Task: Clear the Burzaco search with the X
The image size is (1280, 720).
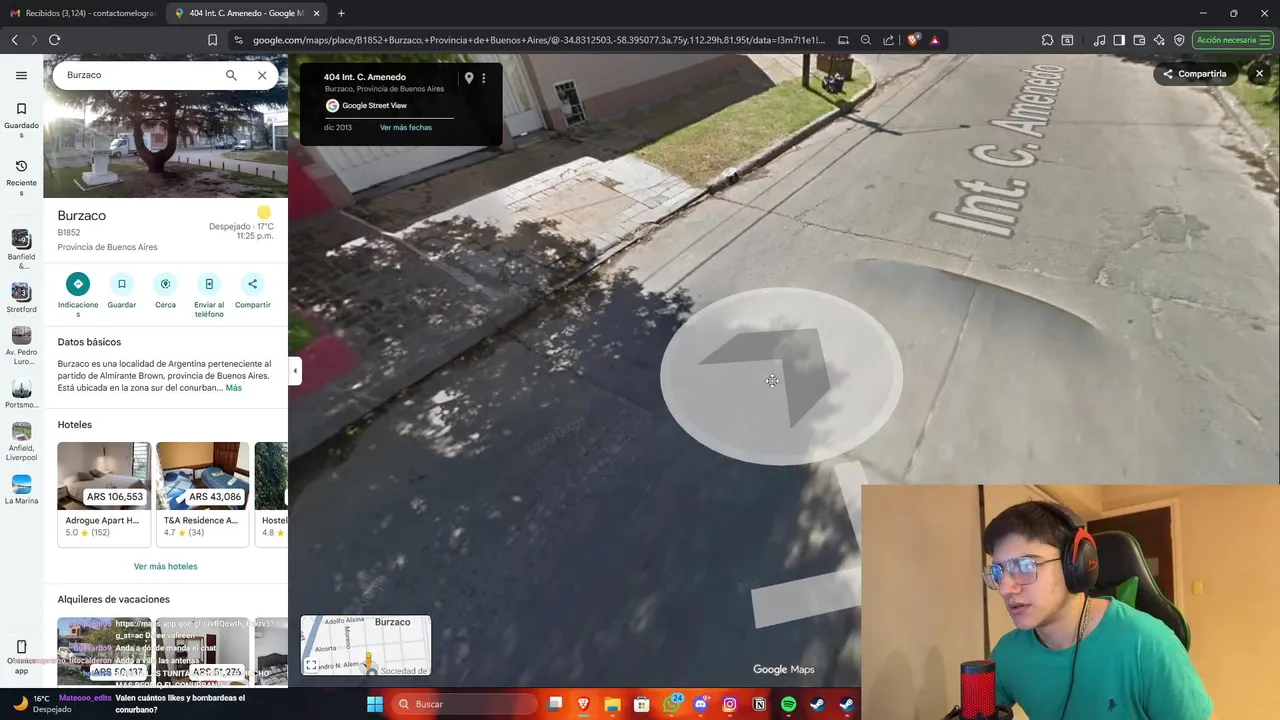Action: click(262, 75)
